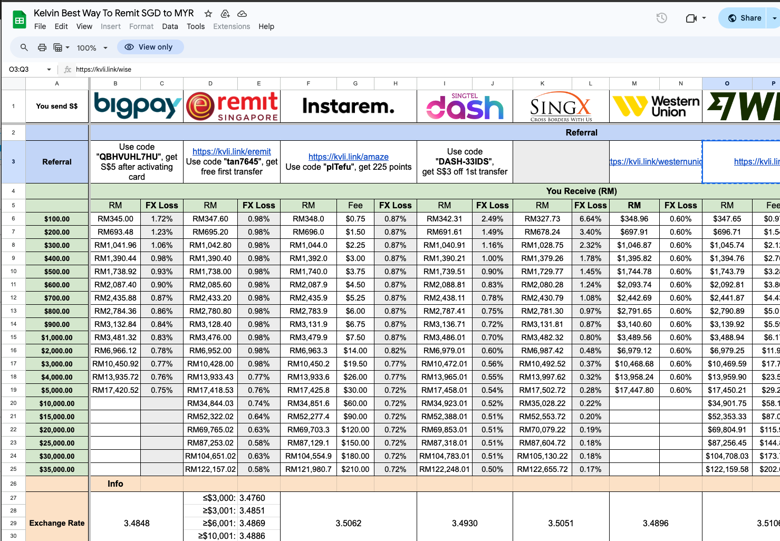Open version history clock icon
The height and width of the screenshot is (541, 780).
(661, 18)
